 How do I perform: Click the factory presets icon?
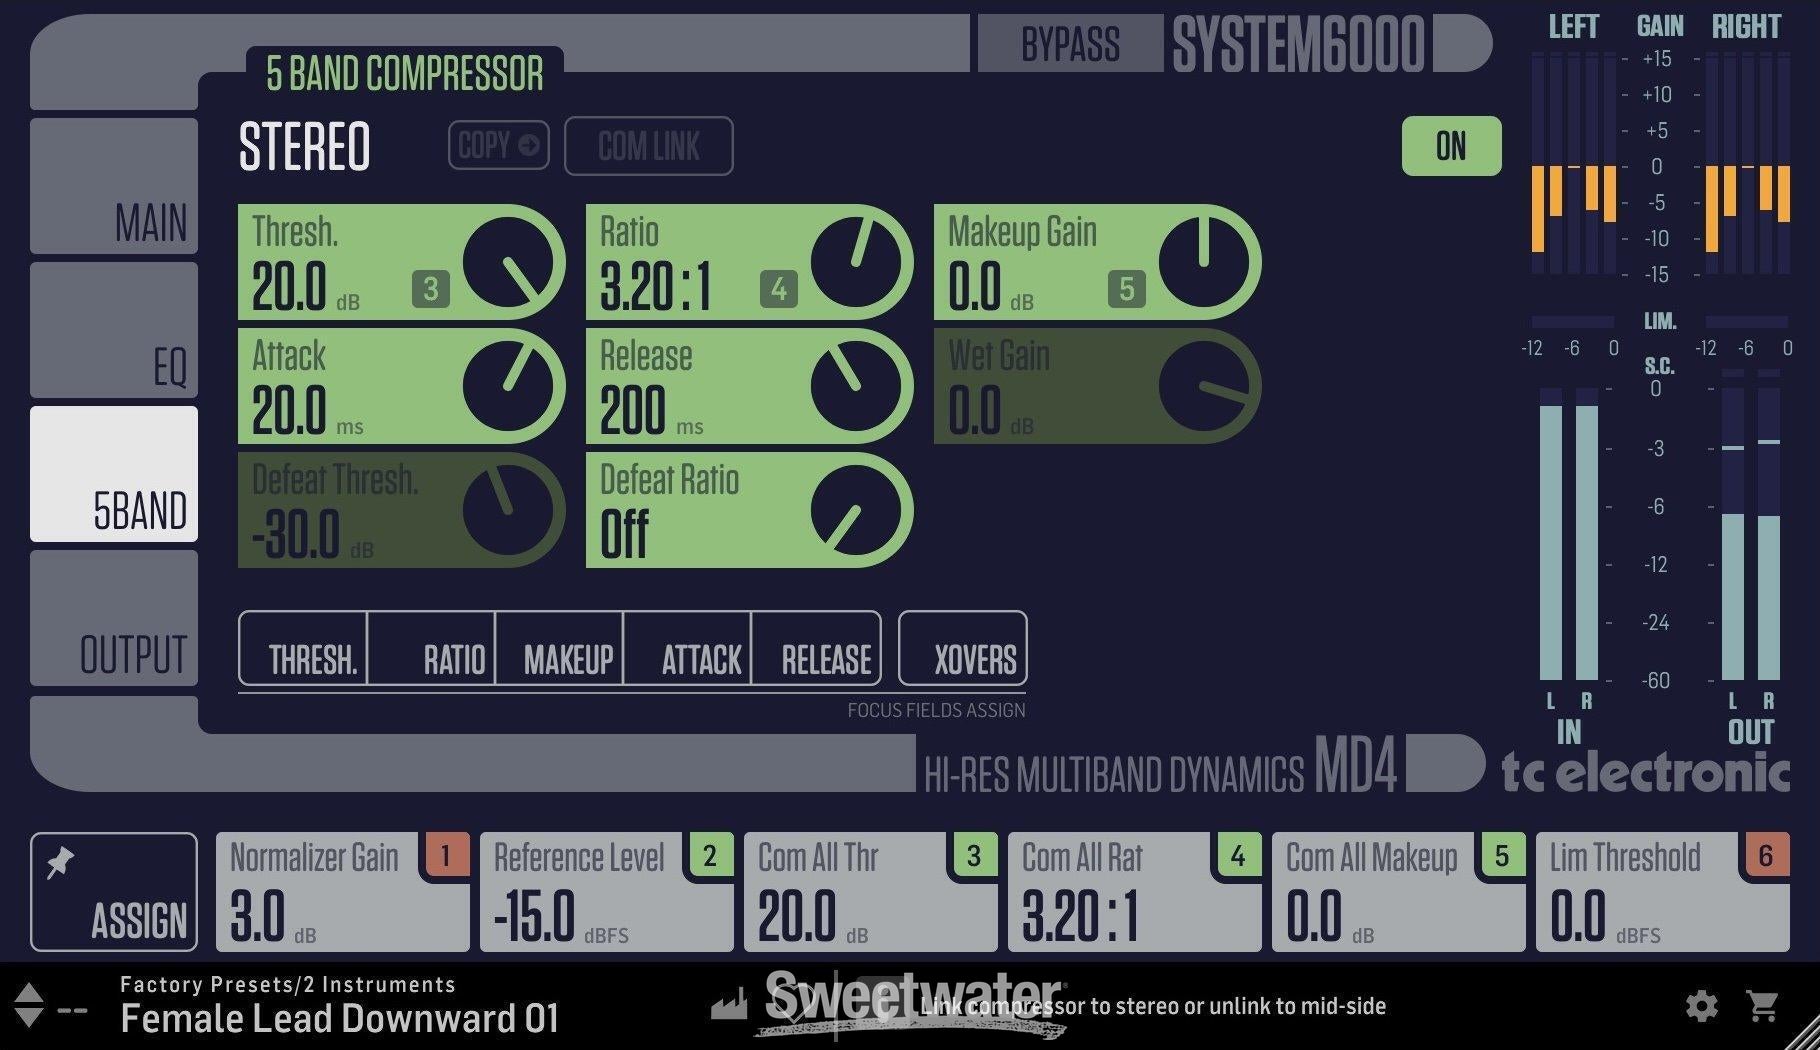729,1005
